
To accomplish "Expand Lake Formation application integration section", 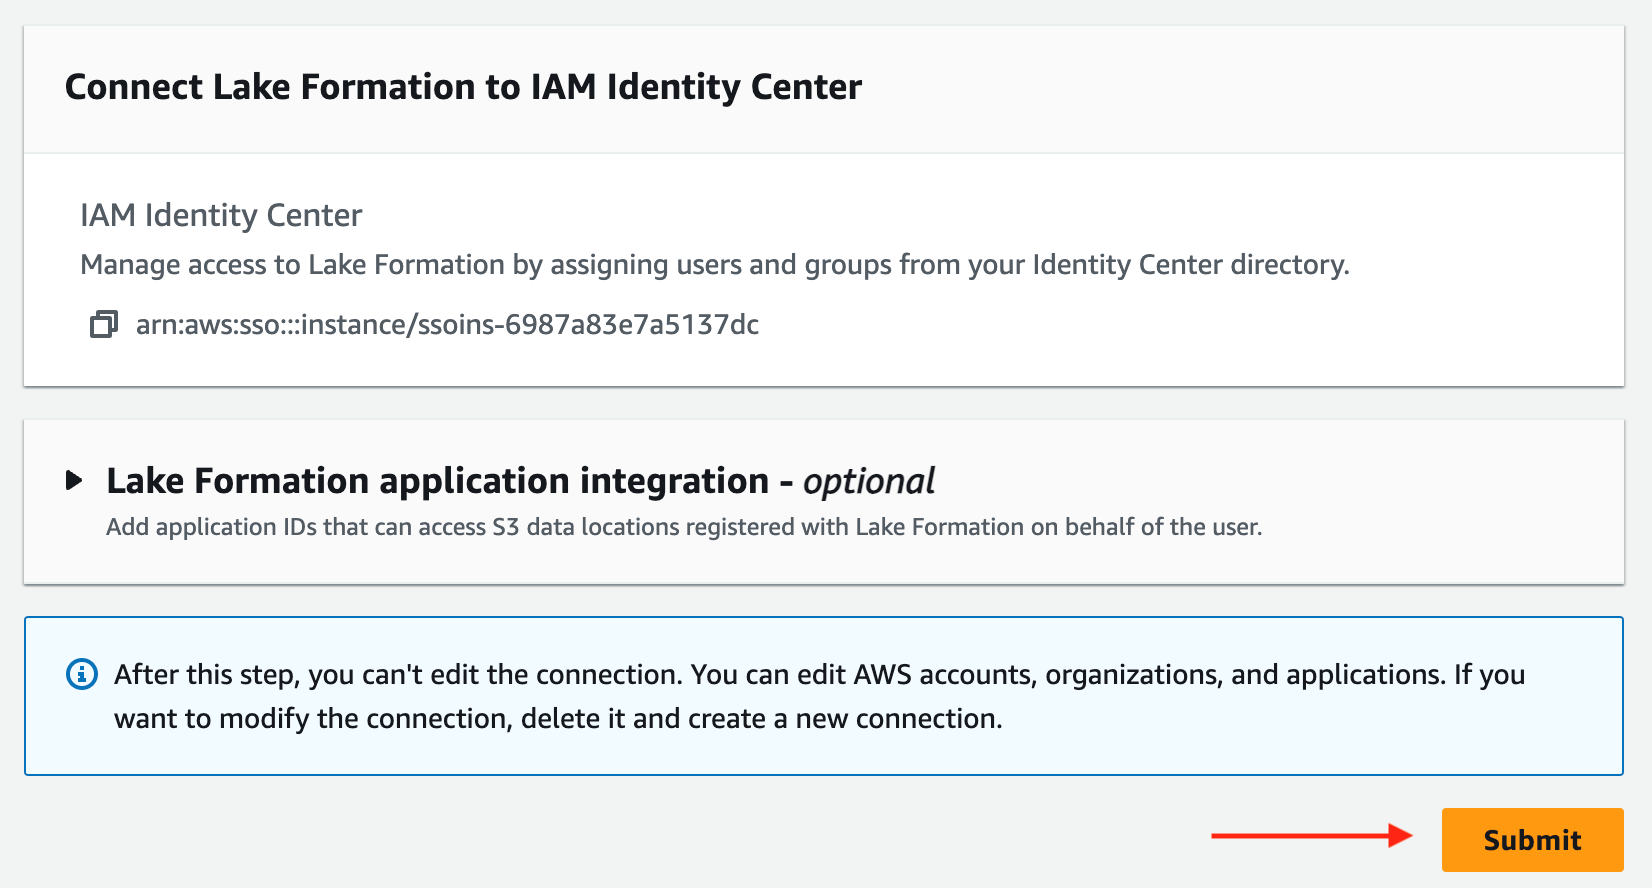I will coord(74,481).
